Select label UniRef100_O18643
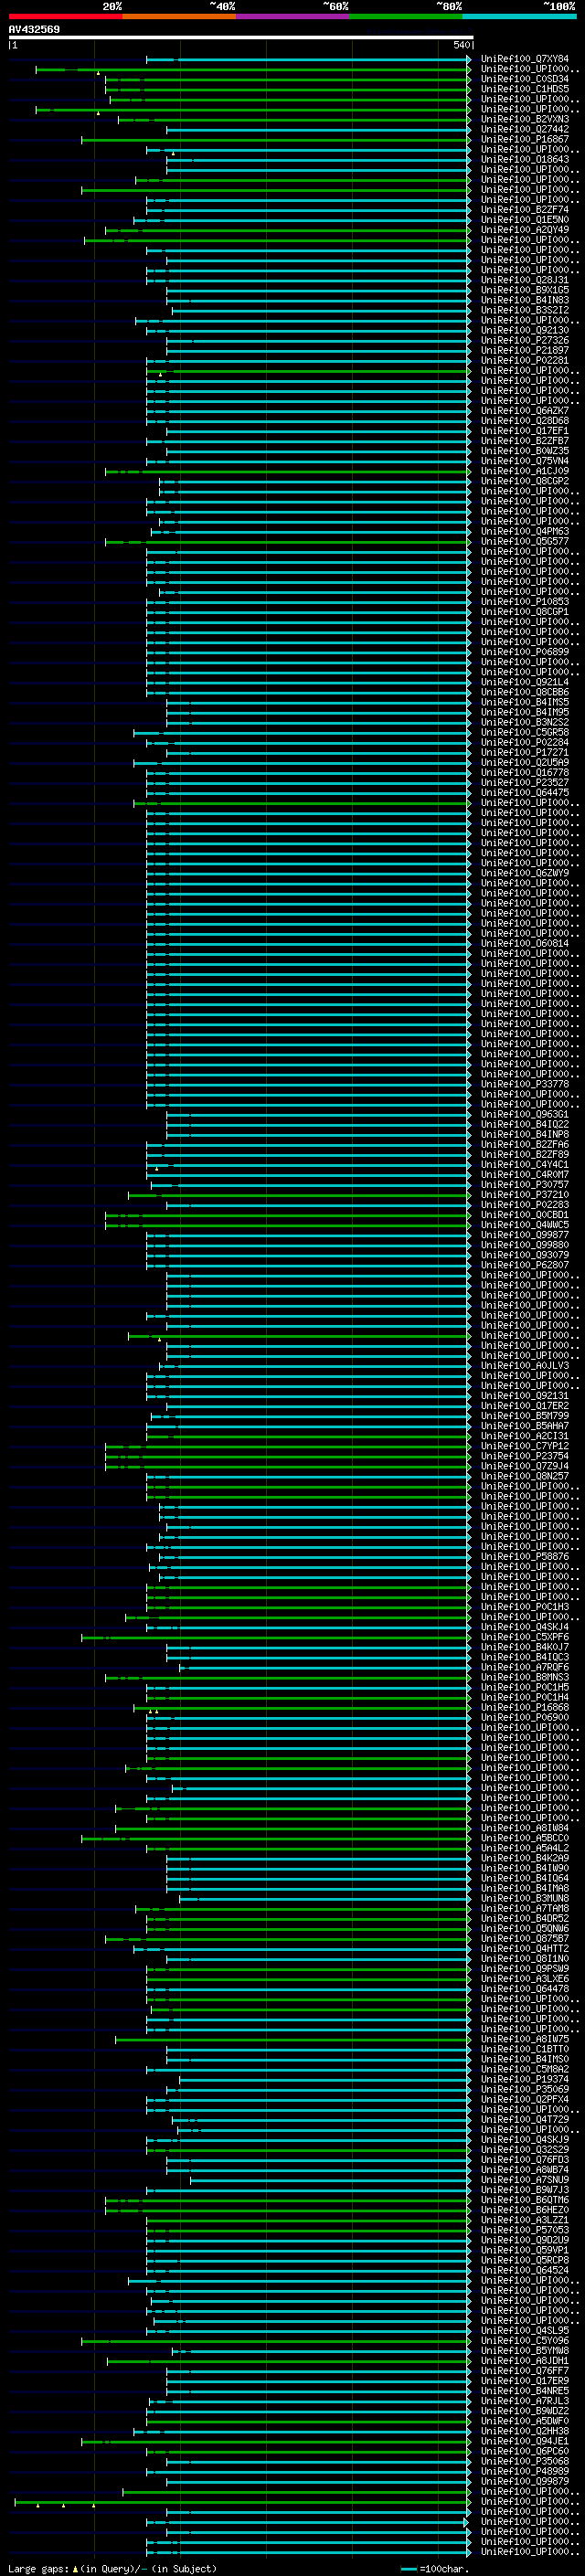The width and height of the screenshot is (585, 2576). click(x=525, y=159)
